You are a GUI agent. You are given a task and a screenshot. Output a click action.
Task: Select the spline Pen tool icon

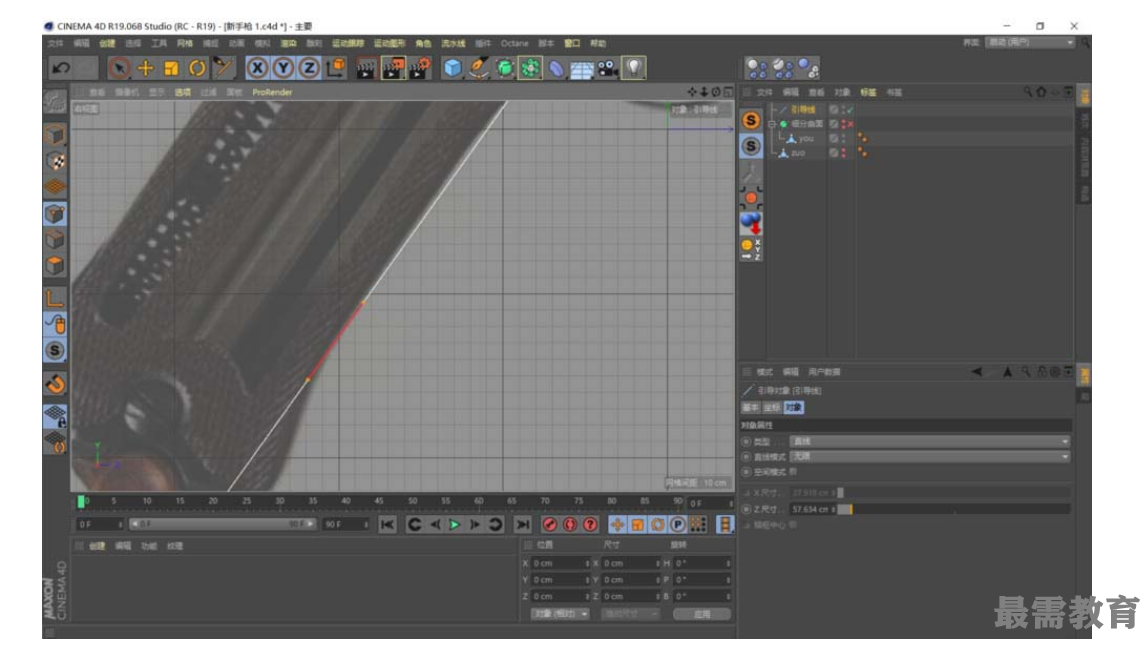pos(479,68)
